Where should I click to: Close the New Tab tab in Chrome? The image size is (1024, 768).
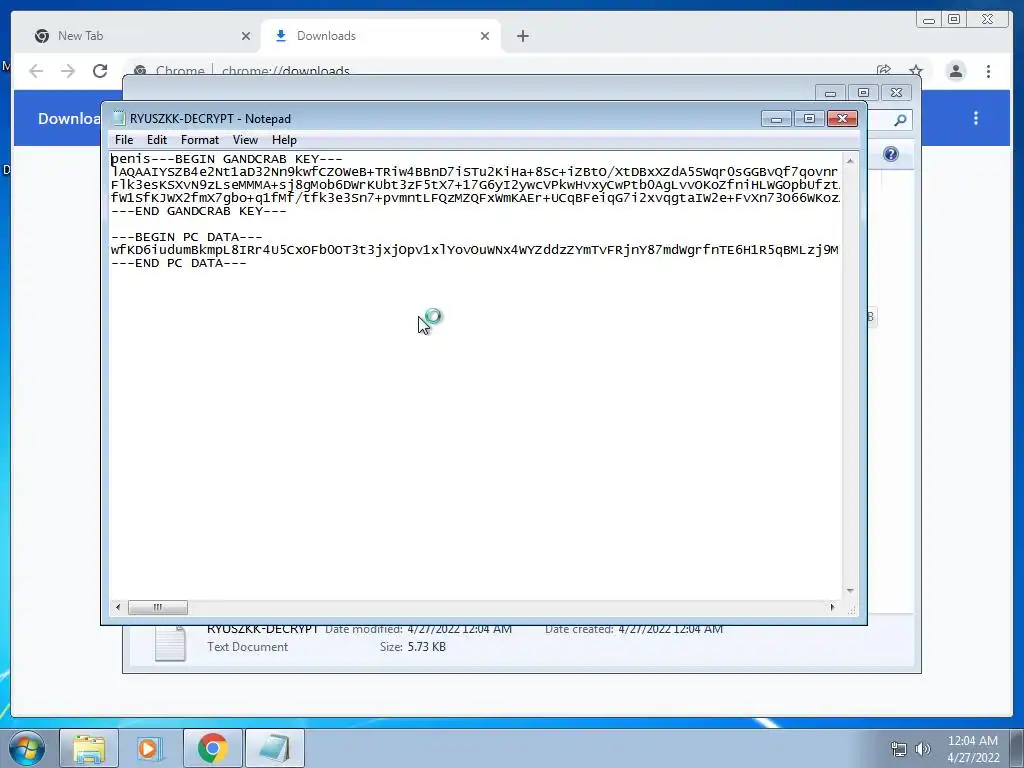pyautogui.click(x=246, y=37)
